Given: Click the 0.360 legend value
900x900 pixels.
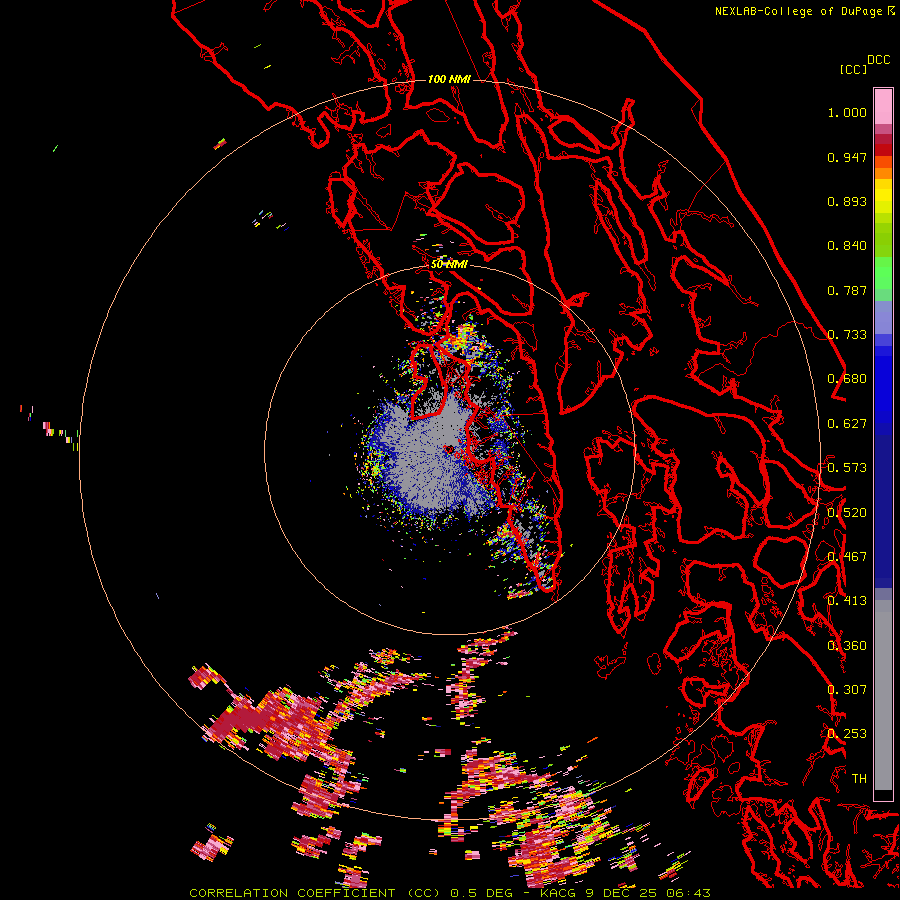Looking at the screenshot, I should pos(847,646).
